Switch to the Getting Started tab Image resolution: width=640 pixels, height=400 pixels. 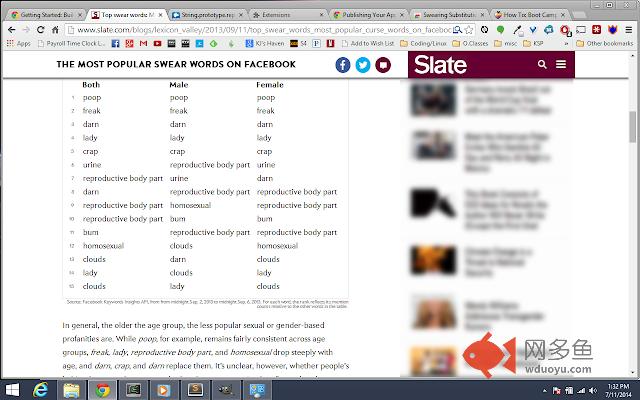46,15
